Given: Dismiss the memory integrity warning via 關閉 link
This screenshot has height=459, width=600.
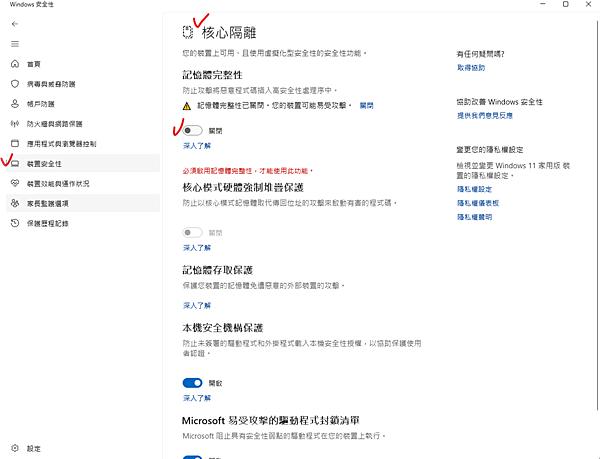Looking at the screenshot, I should click(x=366, y=106).
